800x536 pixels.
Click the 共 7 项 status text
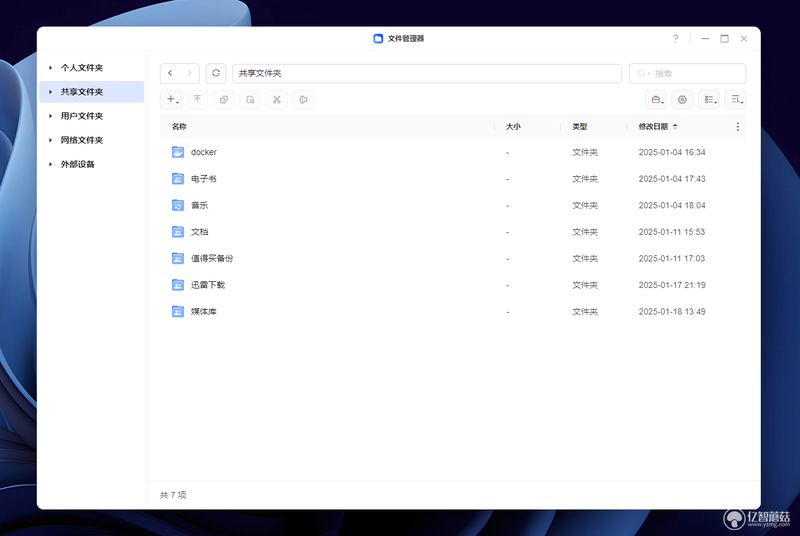173,495
